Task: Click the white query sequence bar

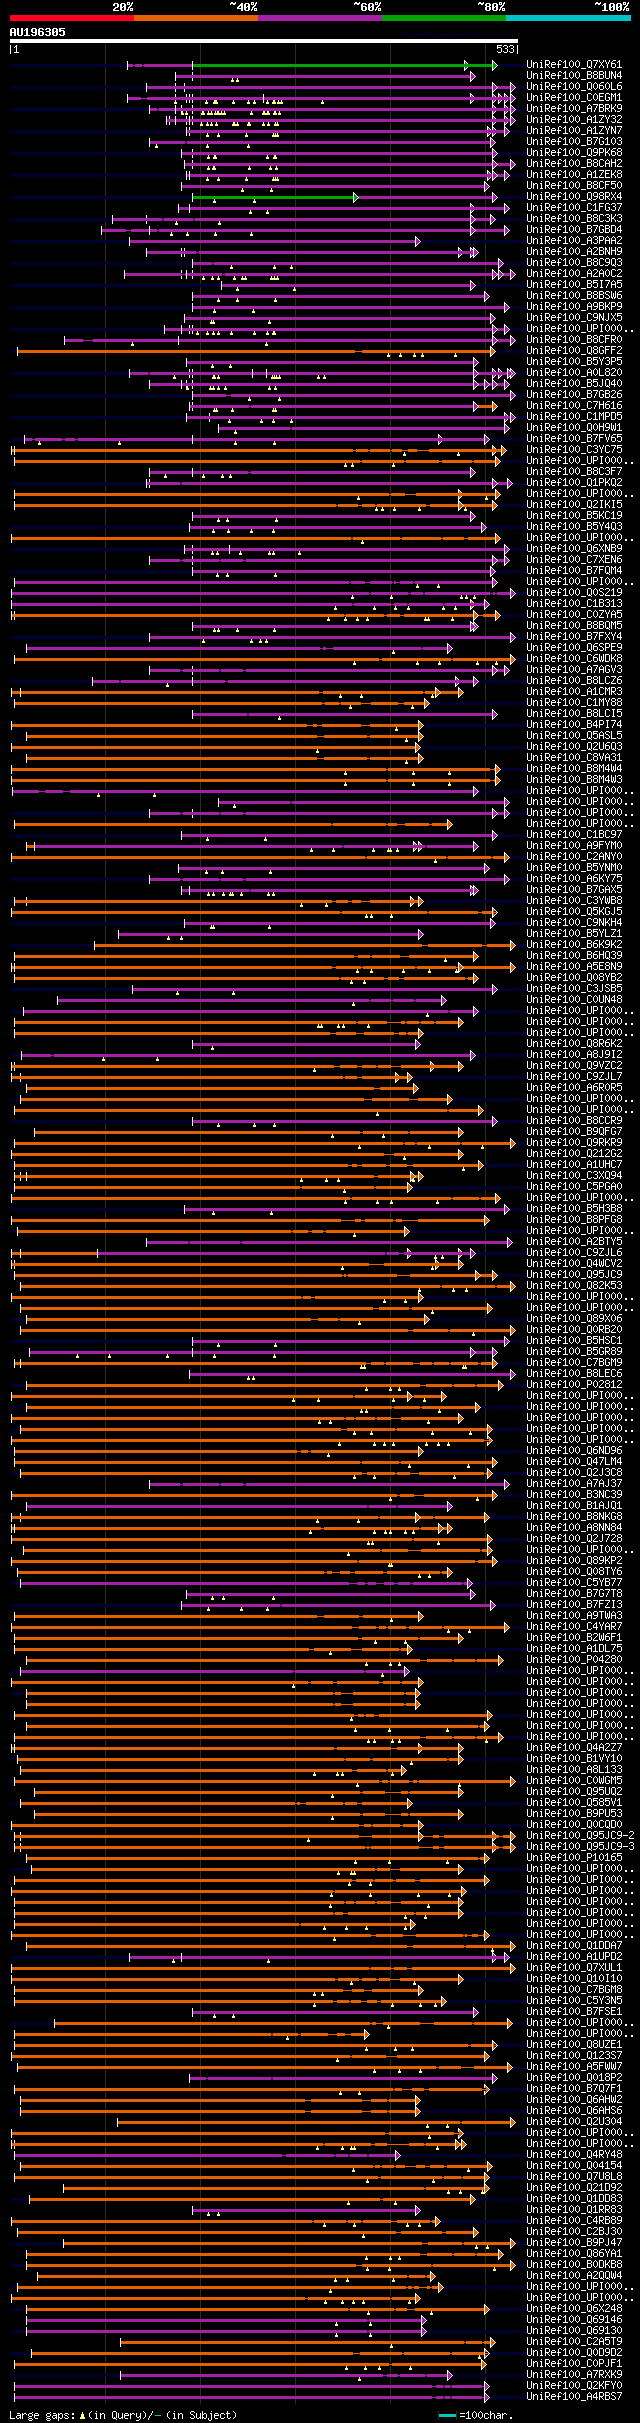Action: [264, 41]
